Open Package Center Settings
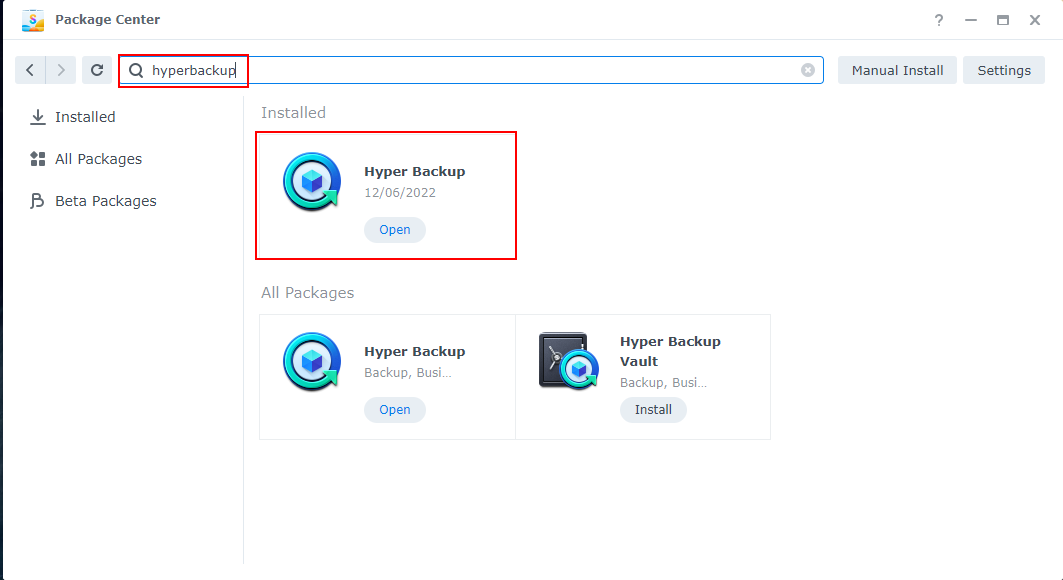 pyautogui.click(x=1003, y=70)
